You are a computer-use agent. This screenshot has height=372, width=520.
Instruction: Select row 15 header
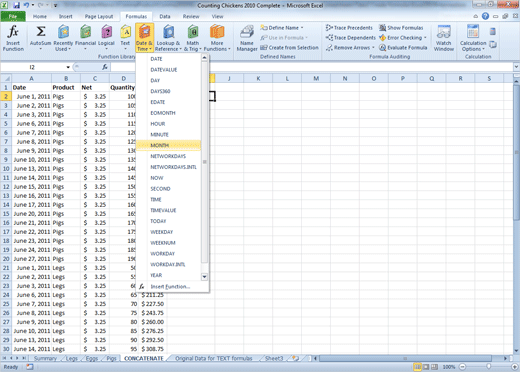pos(6,214)
